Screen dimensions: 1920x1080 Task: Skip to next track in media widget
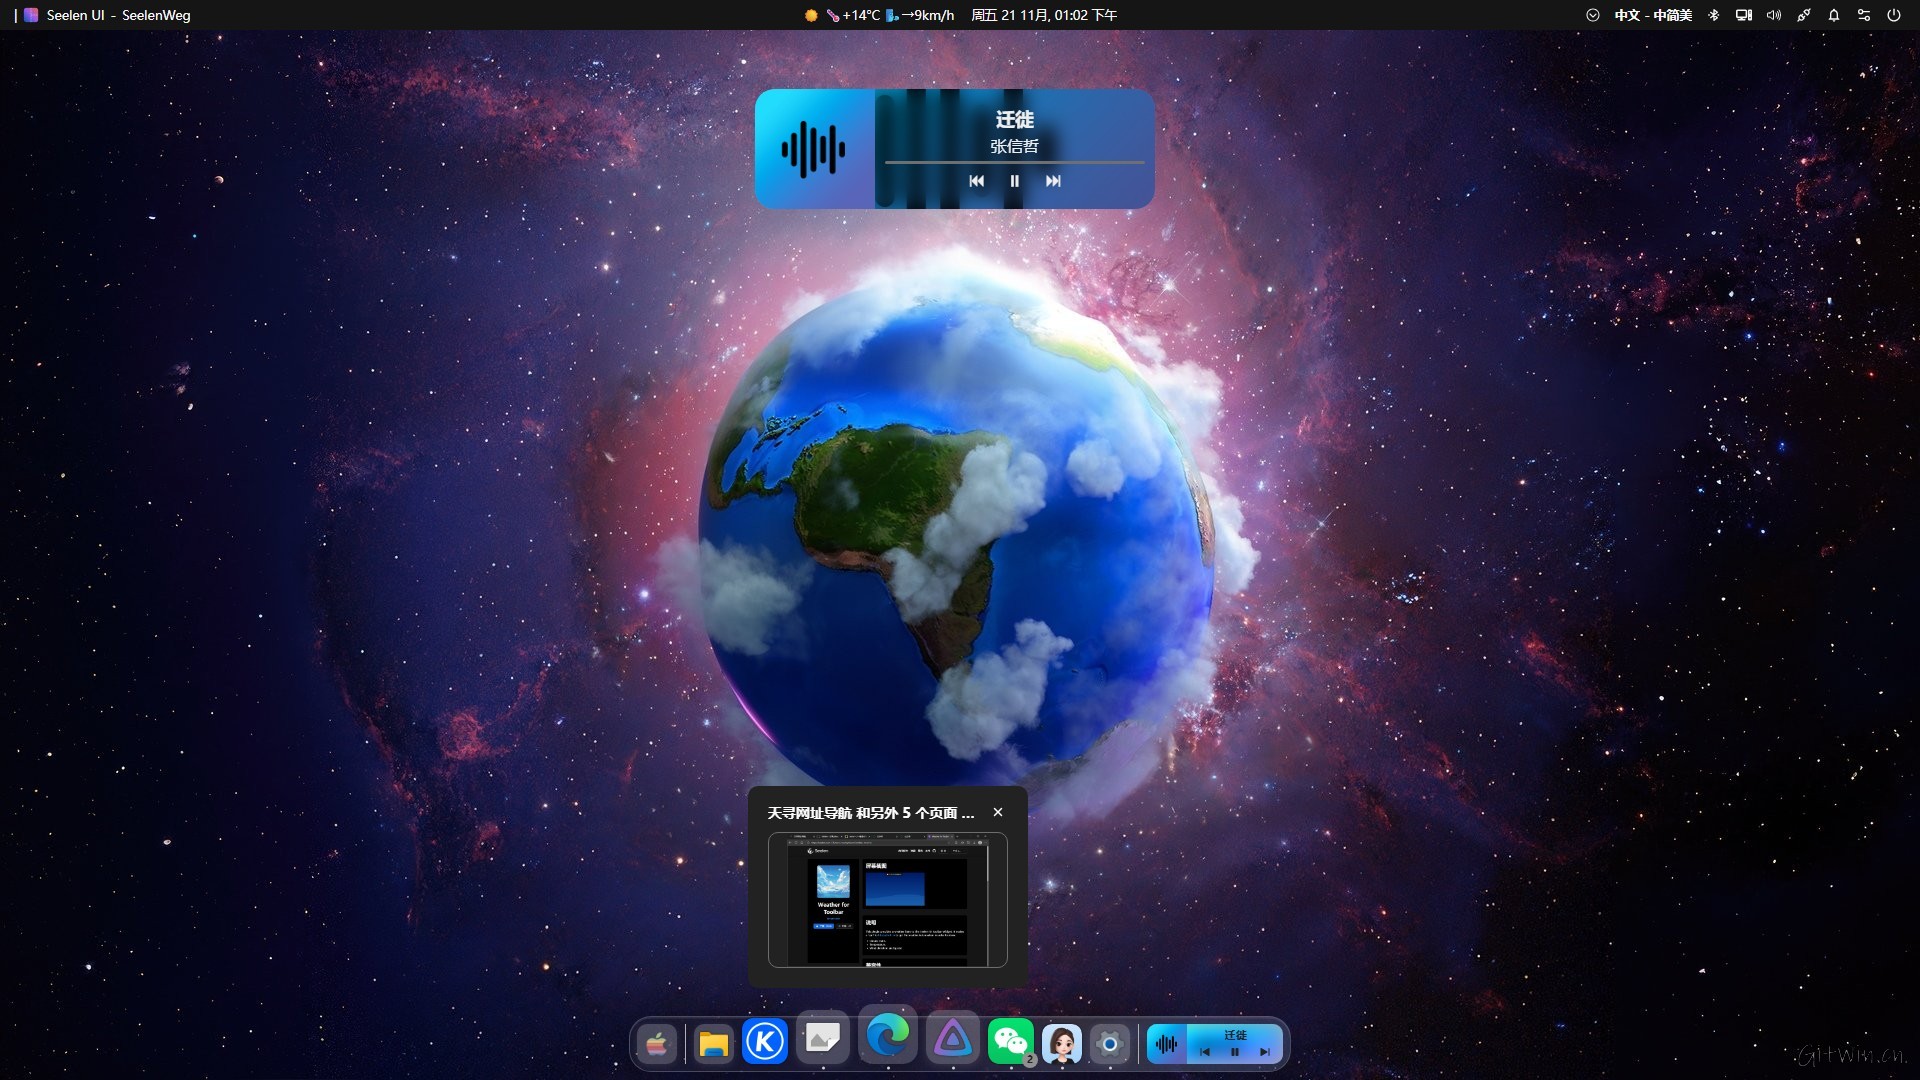(x=1053, y=181)
